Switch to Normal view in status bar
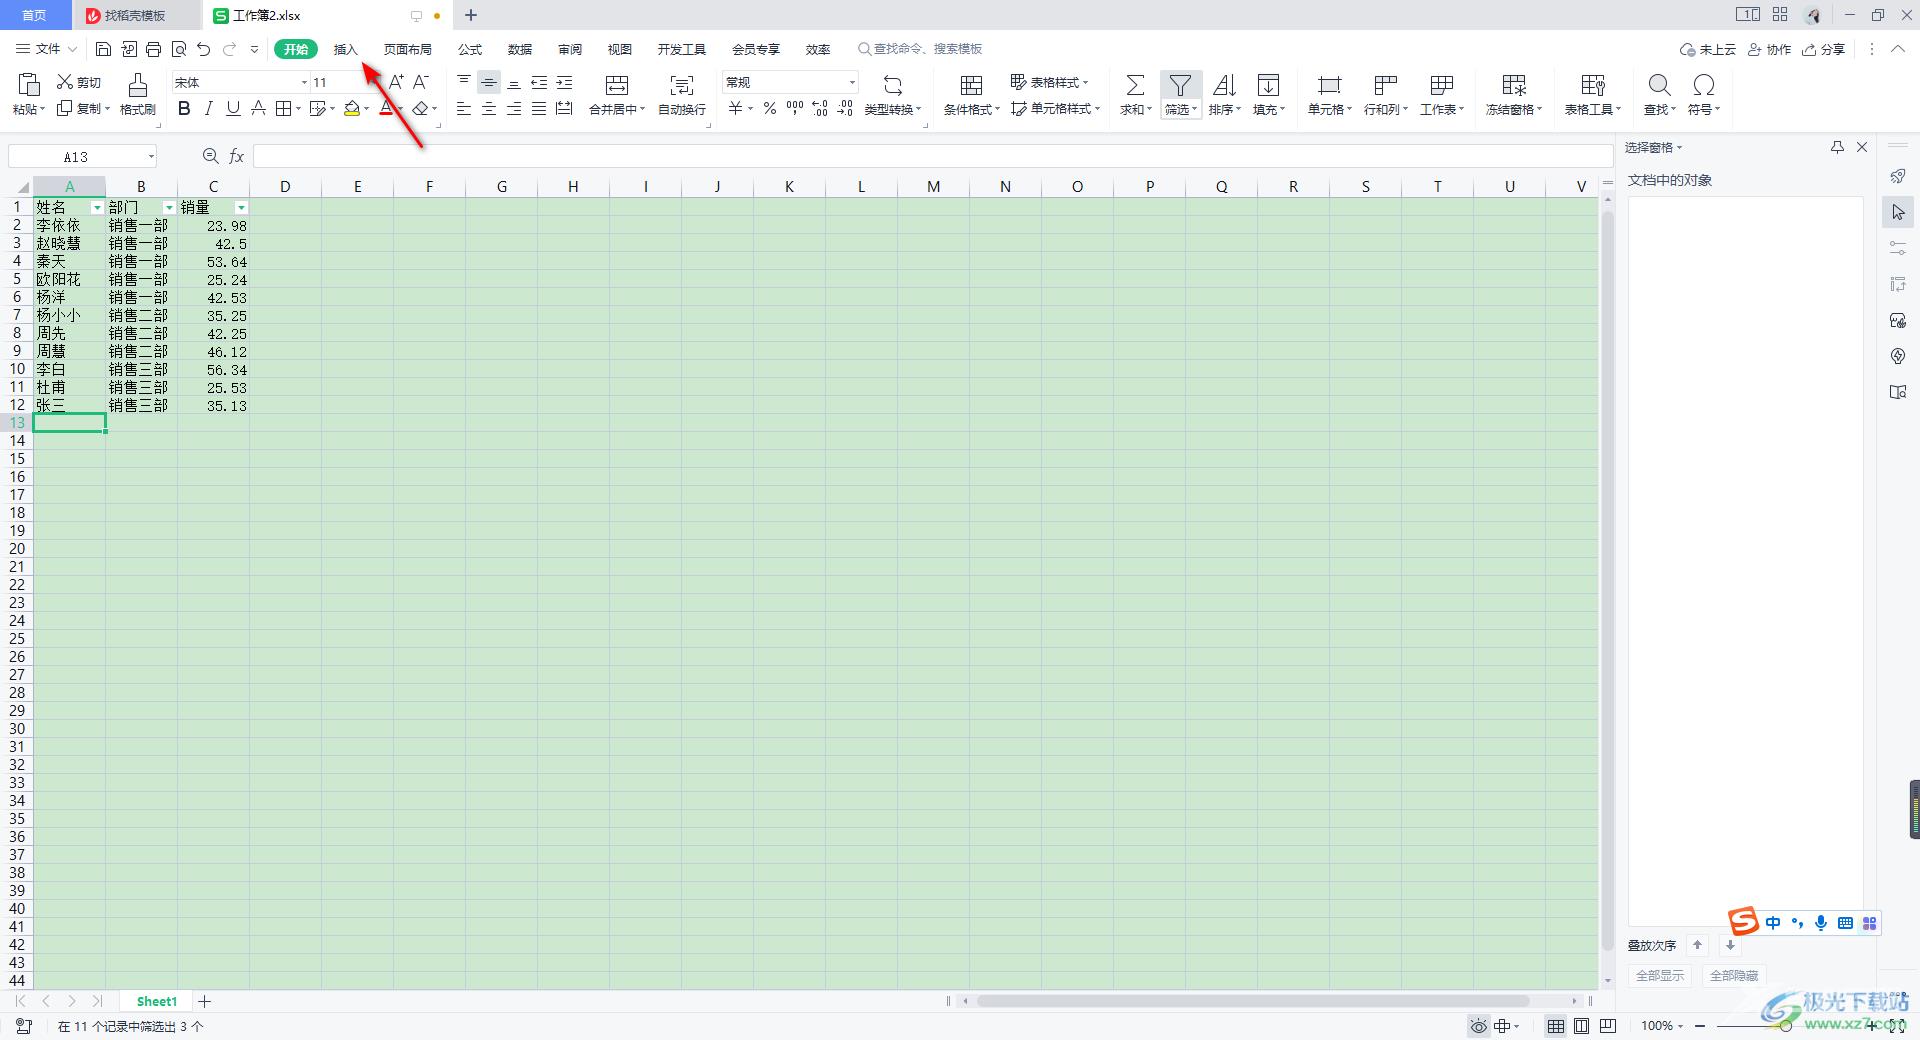This screenshot has height=1040, width=1920. [x=1556, y=1026]
